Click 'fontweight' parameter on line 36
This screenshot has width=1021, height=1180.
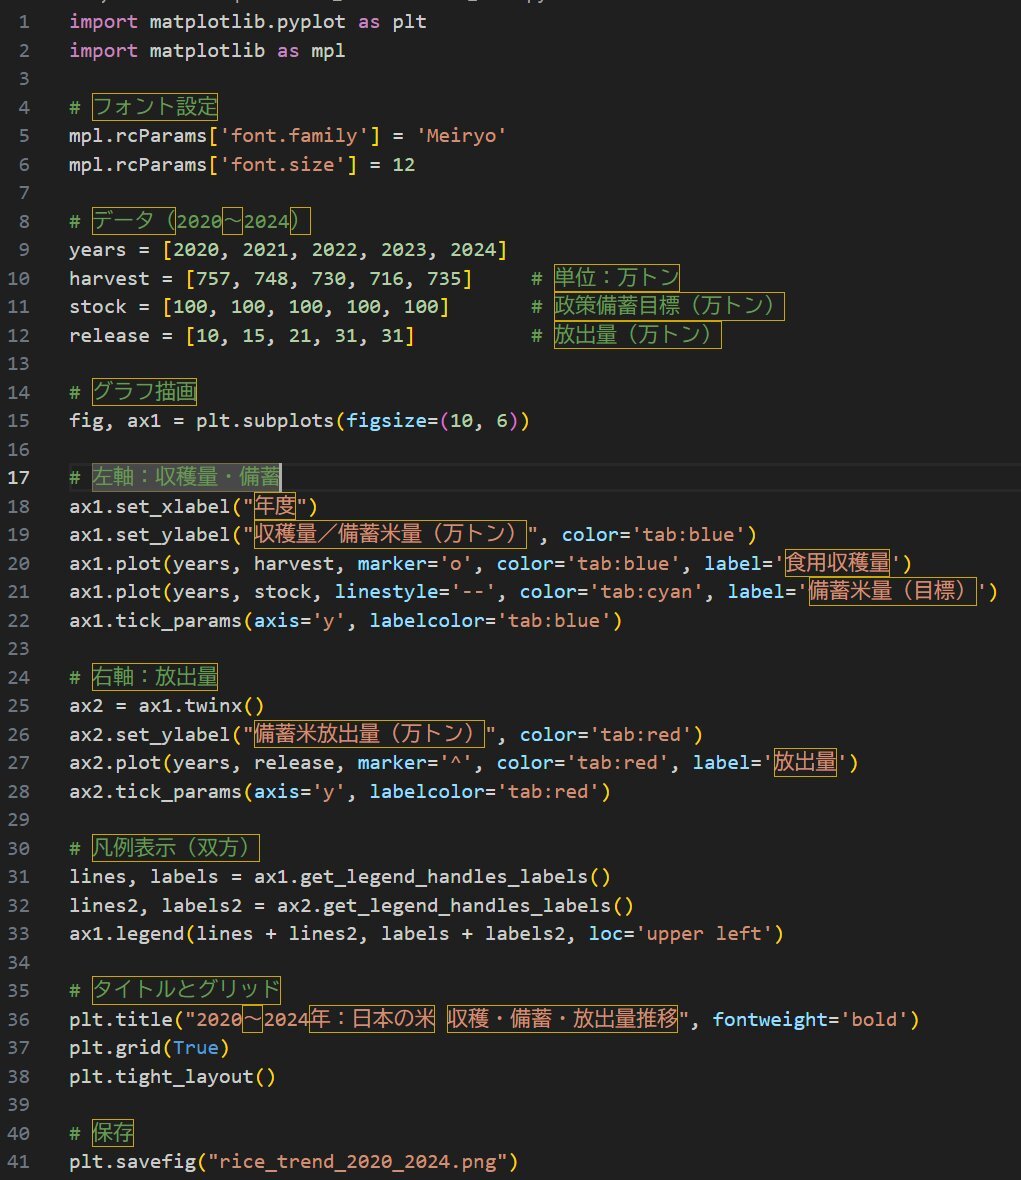pos(770,1020)
